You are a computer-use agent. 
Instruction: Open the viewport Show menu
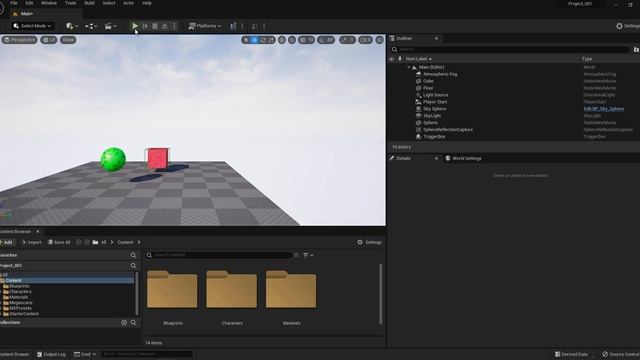click(68, 40)
